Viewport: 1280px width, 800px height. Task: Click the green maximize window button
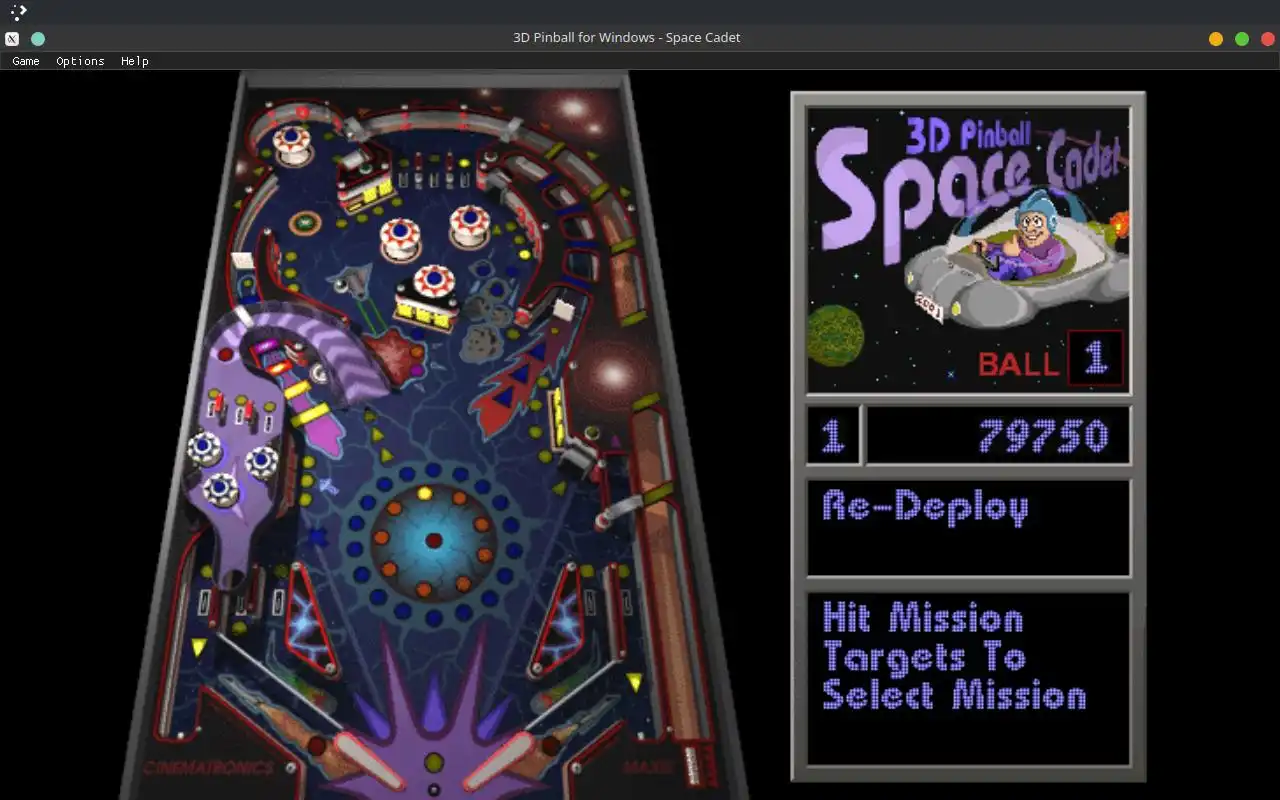pos(1242,39)
